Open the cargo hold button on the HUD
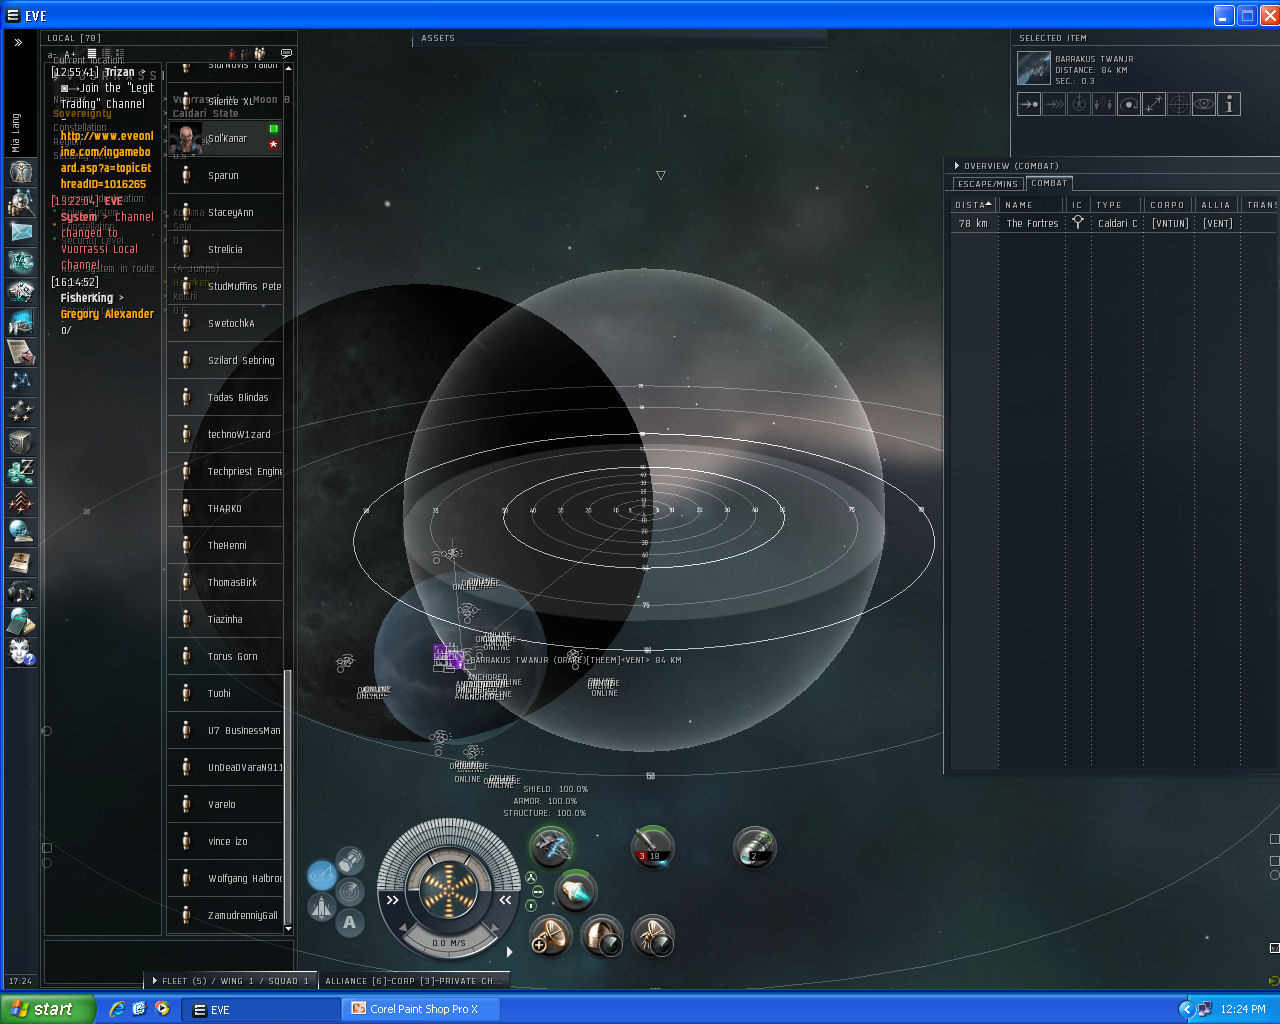1280x1024 pixels. click(350, 860)
